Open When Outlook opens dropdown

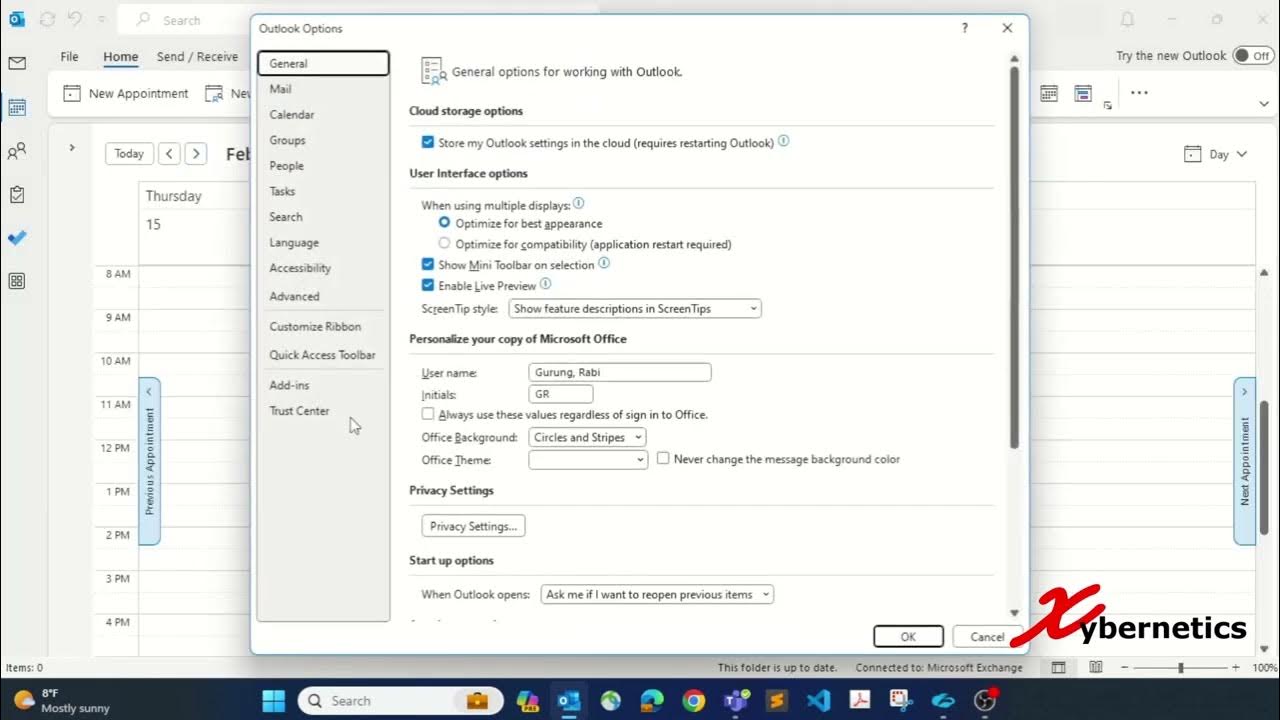657,594
